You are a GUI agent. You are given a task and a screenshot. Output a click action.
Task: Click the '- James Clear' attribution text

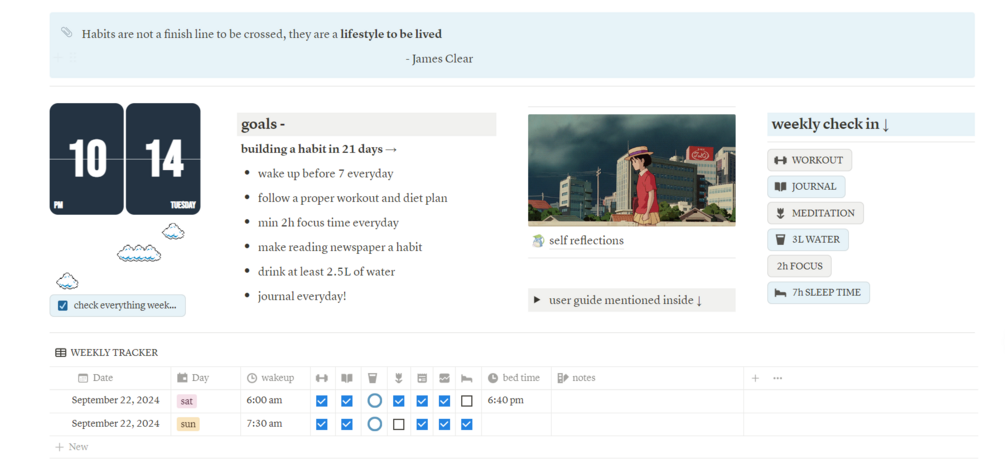[x=439, y=59]
